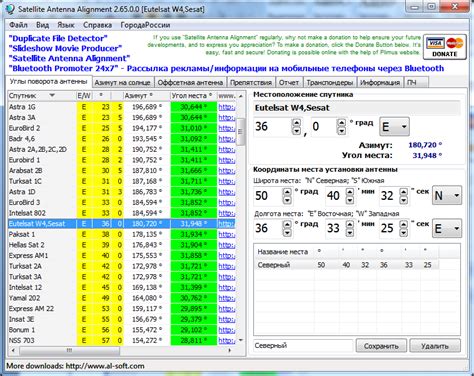Image resolution: width=474 pixels, height=376 pixels.
Task: Select the Badr 4,6 row
Action: click(121, 139)
